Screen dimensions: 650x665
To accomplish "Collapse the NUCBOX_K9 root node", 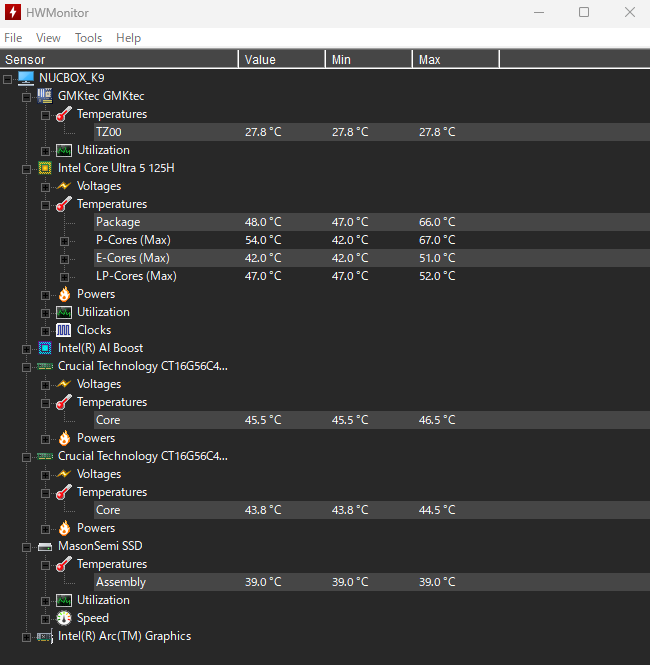I will (x=8, y=78).
